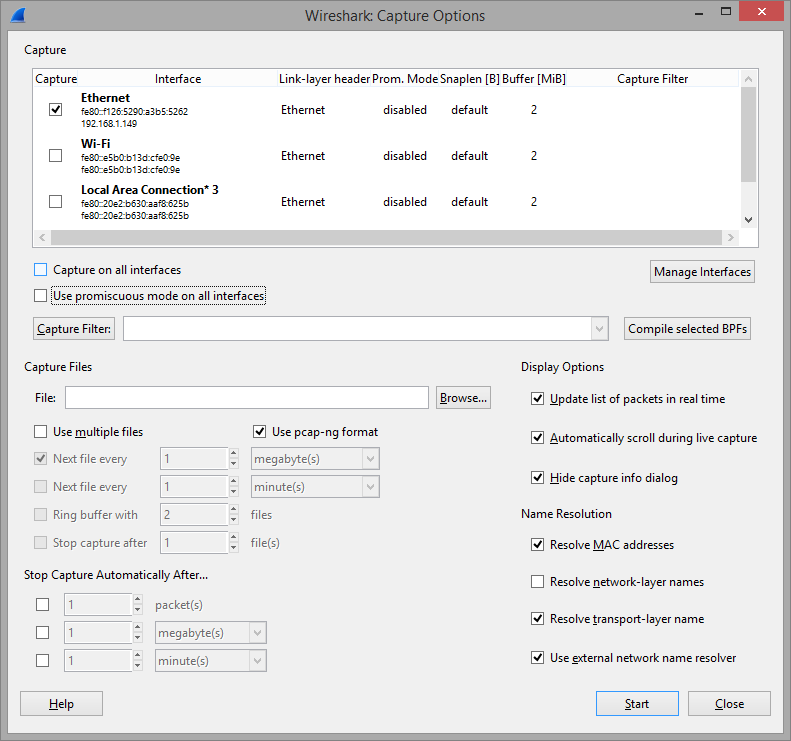Click the horizontal scrollbar right arrow
Screen dimensions: 791x741
730,238
